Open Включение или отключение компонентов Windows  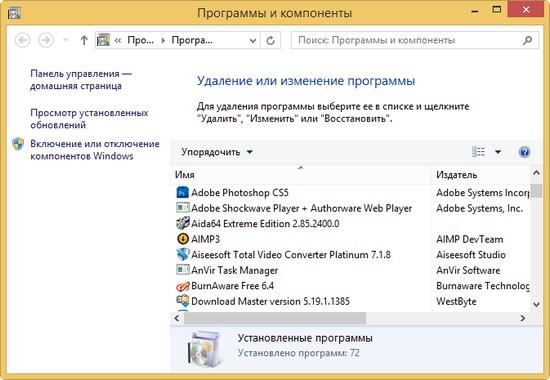click(95, 150)
